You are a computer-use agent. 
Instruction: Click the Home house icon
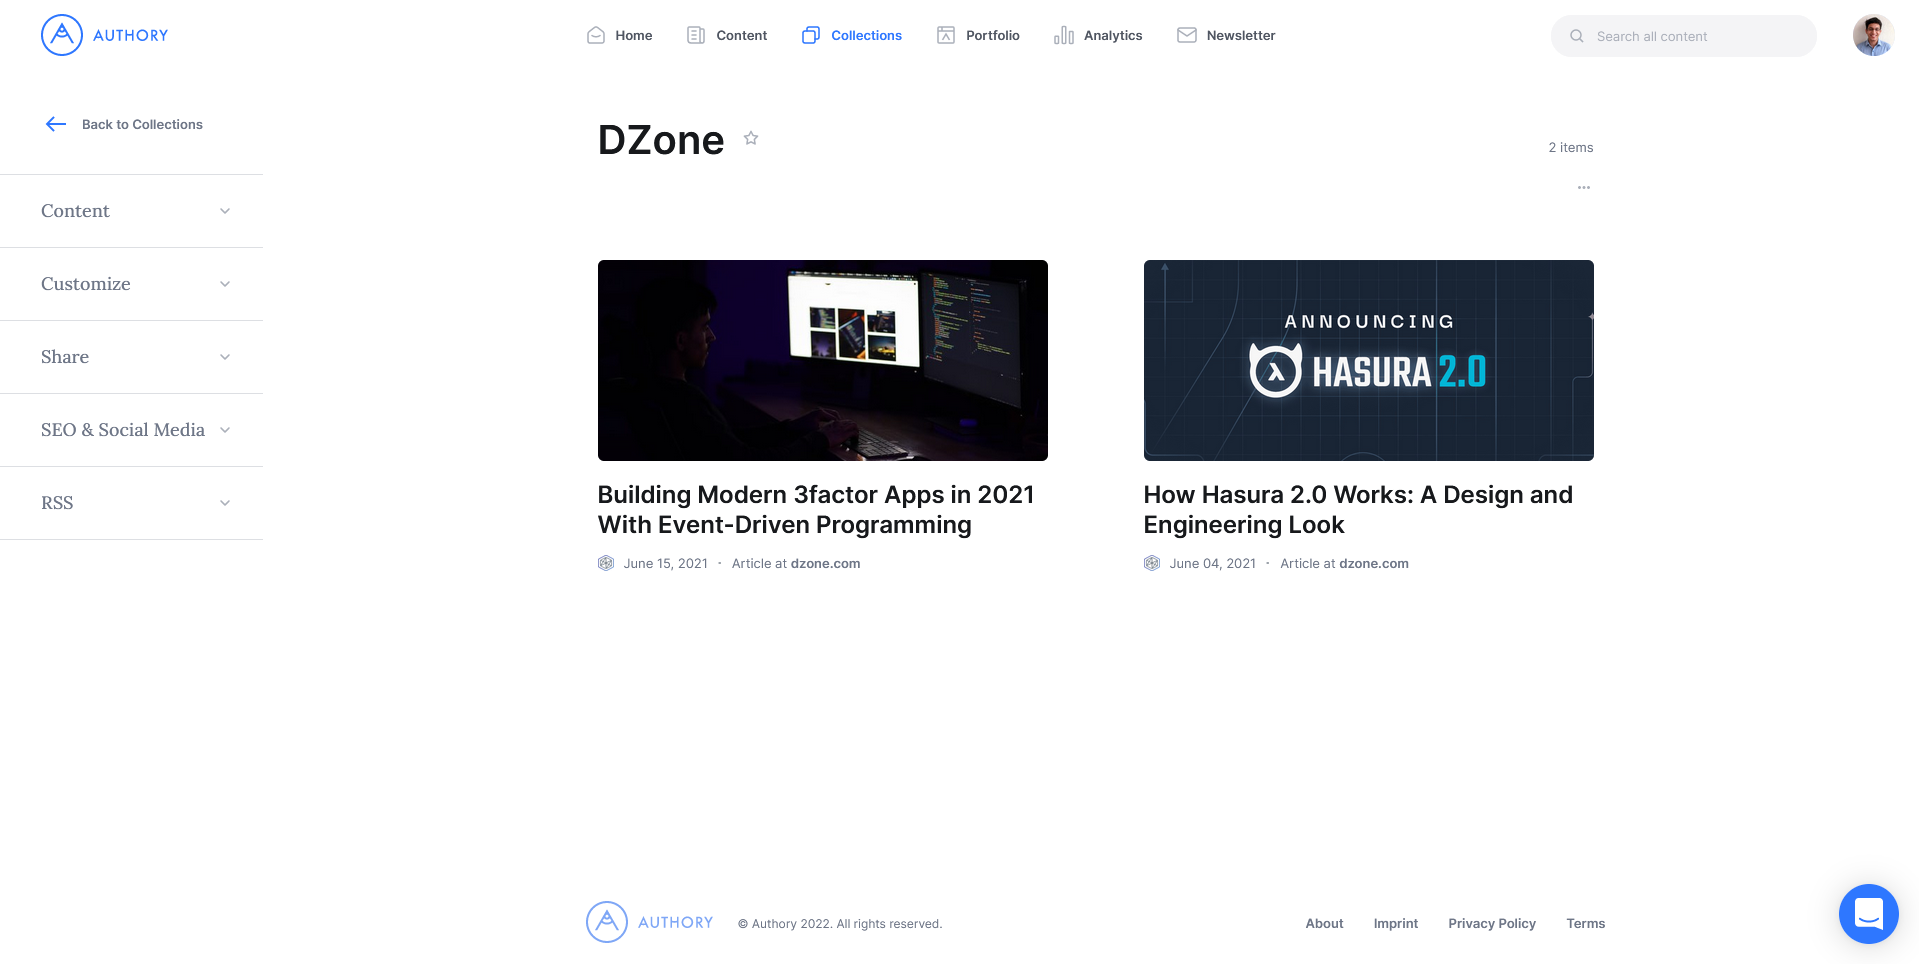[596, 35]
